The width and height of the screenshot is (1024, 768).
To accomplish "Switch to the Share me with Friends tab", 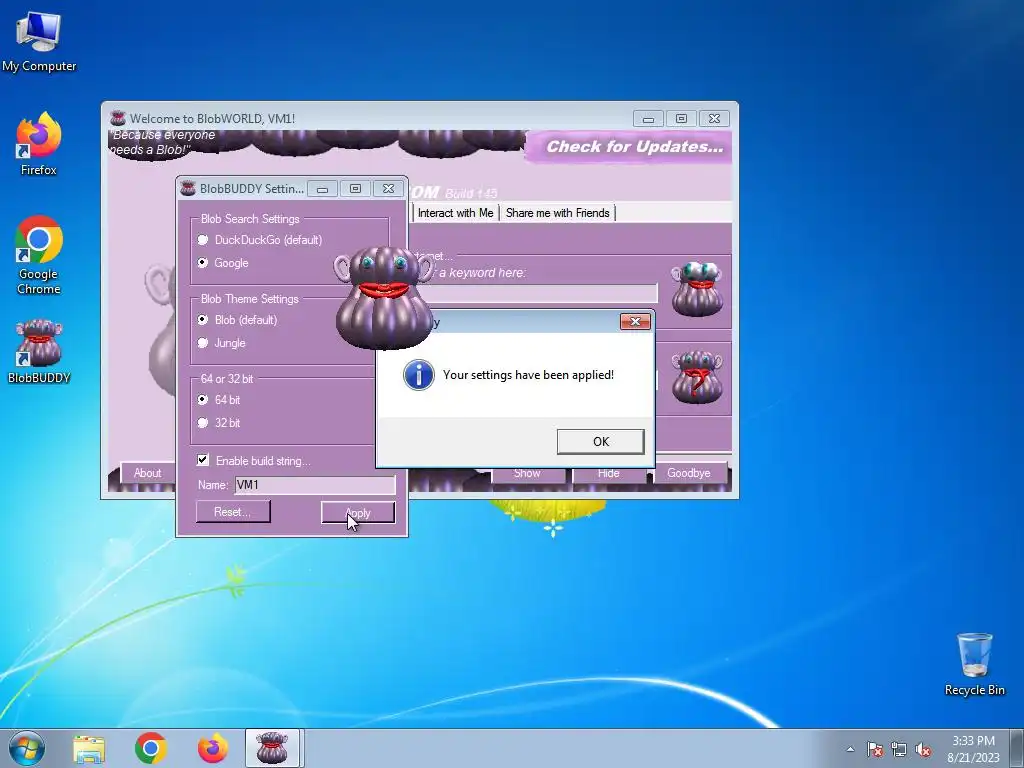I will click(557, 213).
